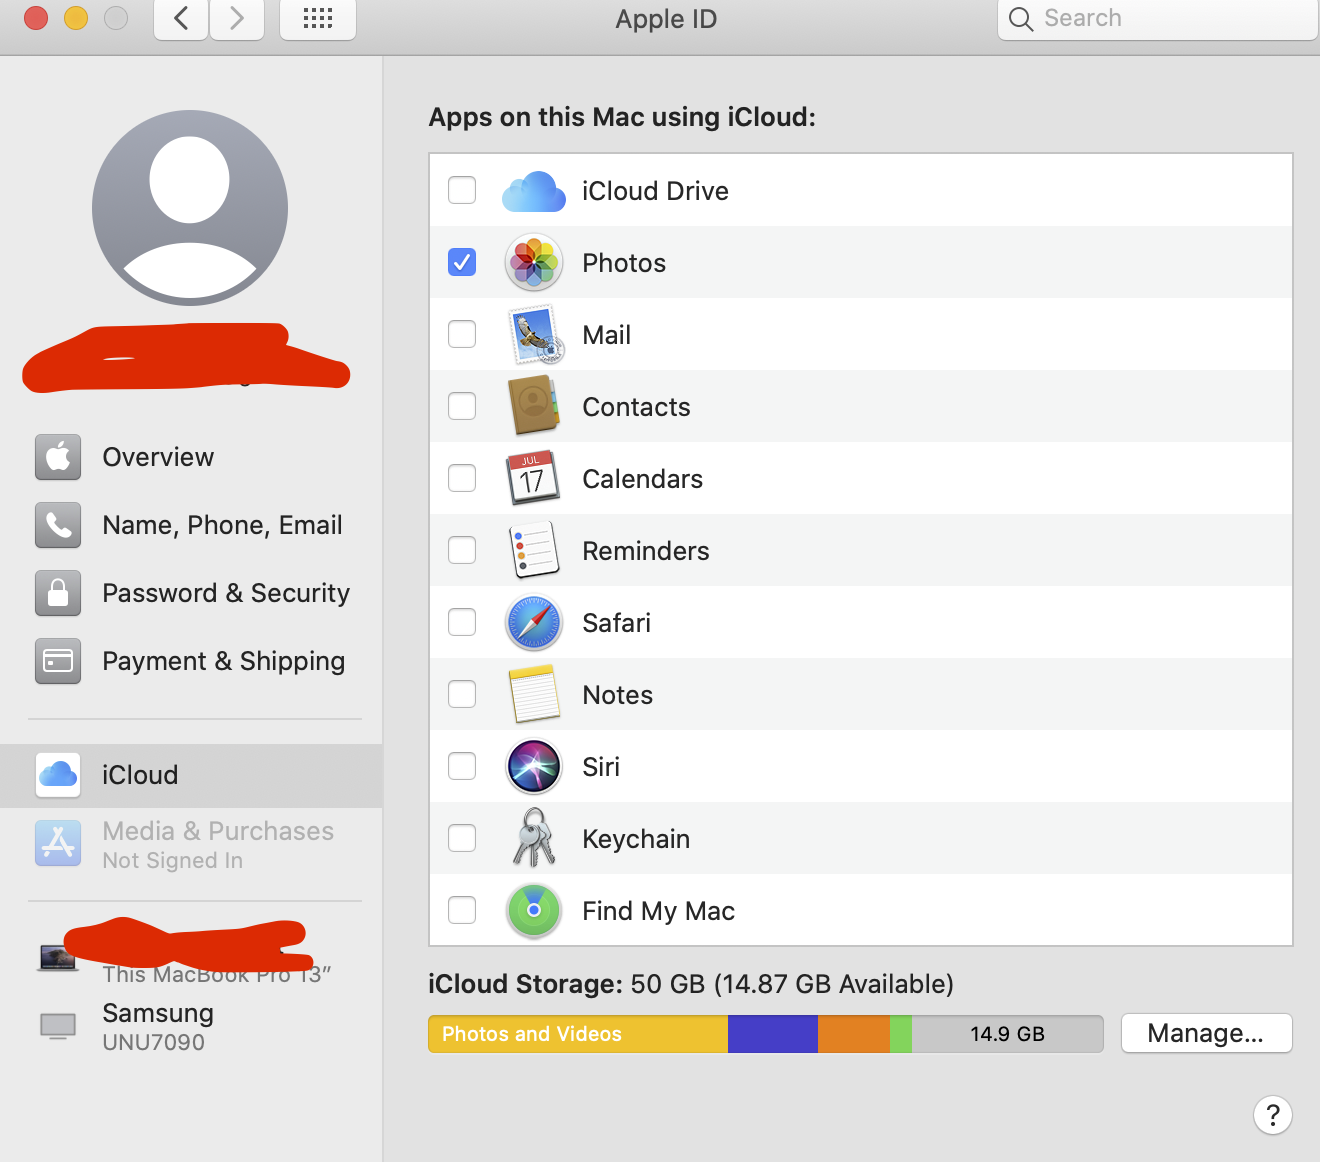
Task: Click the Media & Purchases App Store icon
Action: click(58, 843)
